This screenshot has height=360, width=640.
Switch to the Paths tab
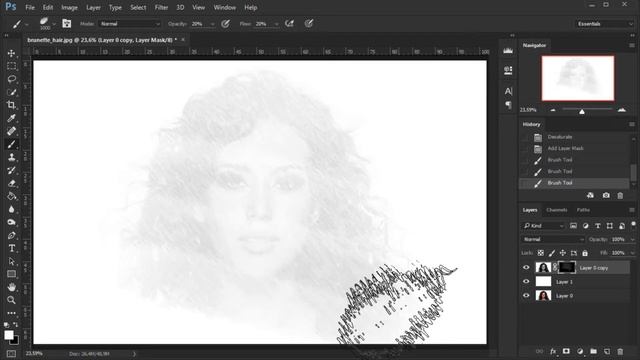coord(583,210)
